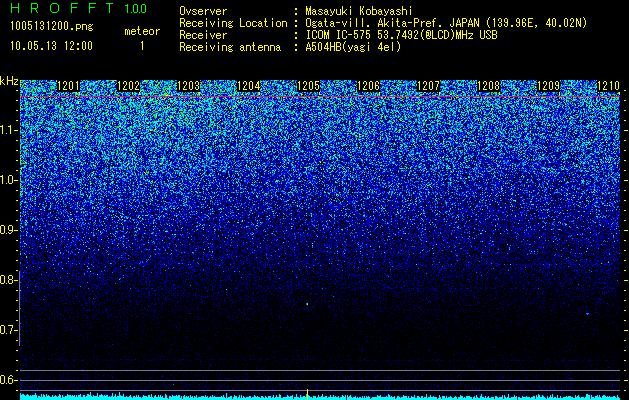This screenshot has height=400, width=629.
Task: Click the 1.1 frequency axis label
Action: click(x=8, y=130)
